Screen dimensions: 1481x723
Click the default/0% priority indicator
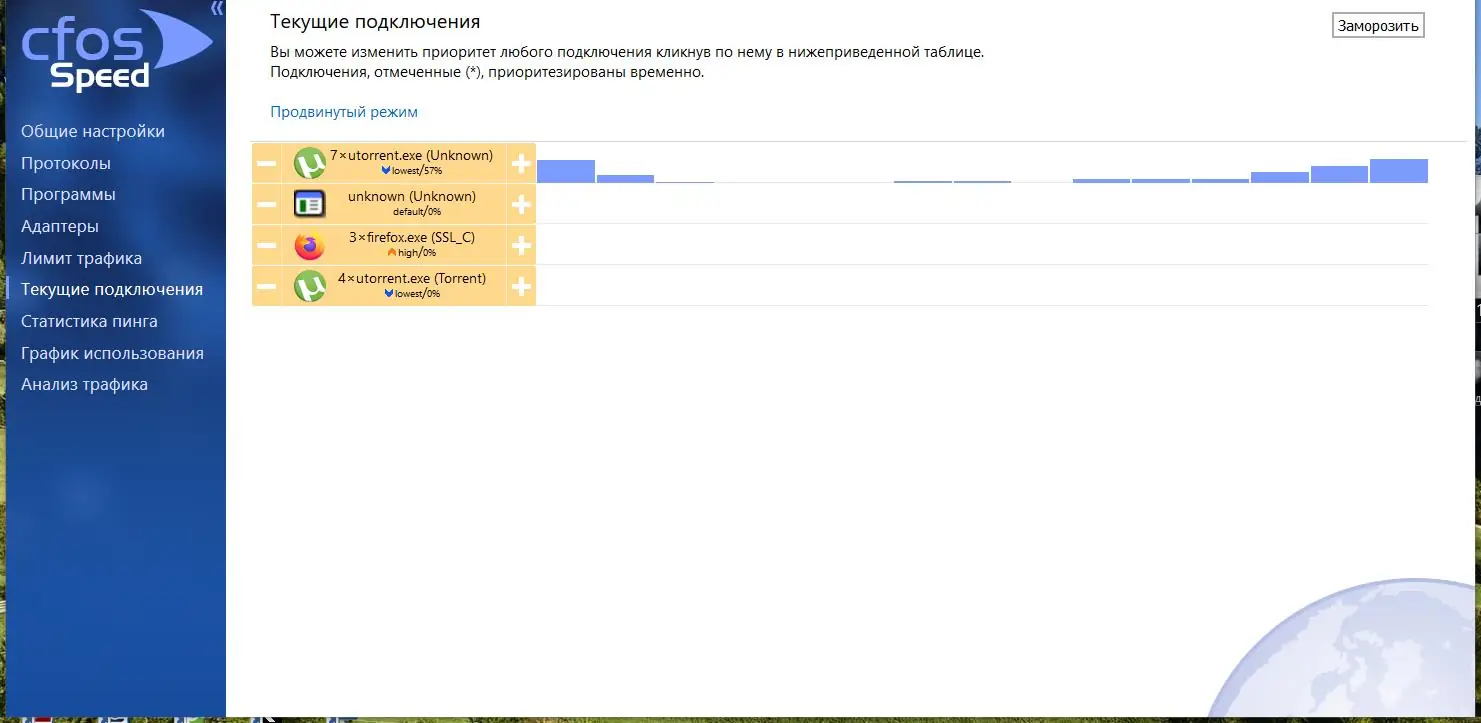click(417, 212)
